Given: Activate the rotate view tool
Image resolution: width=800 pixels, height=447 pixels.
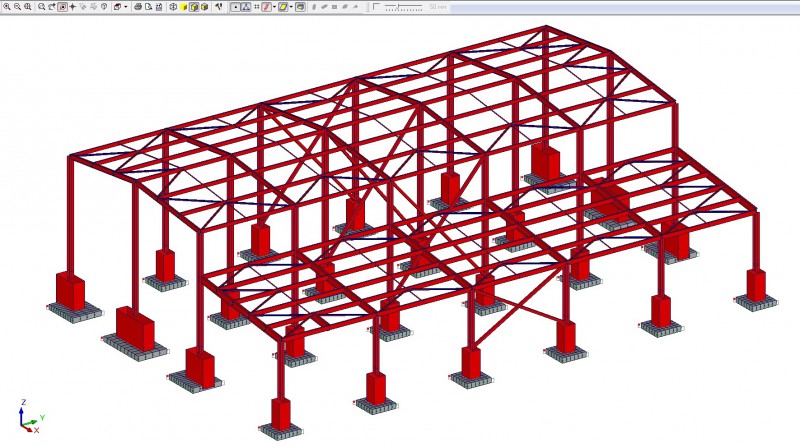Looking at the screenshot, I should point(52,7).
